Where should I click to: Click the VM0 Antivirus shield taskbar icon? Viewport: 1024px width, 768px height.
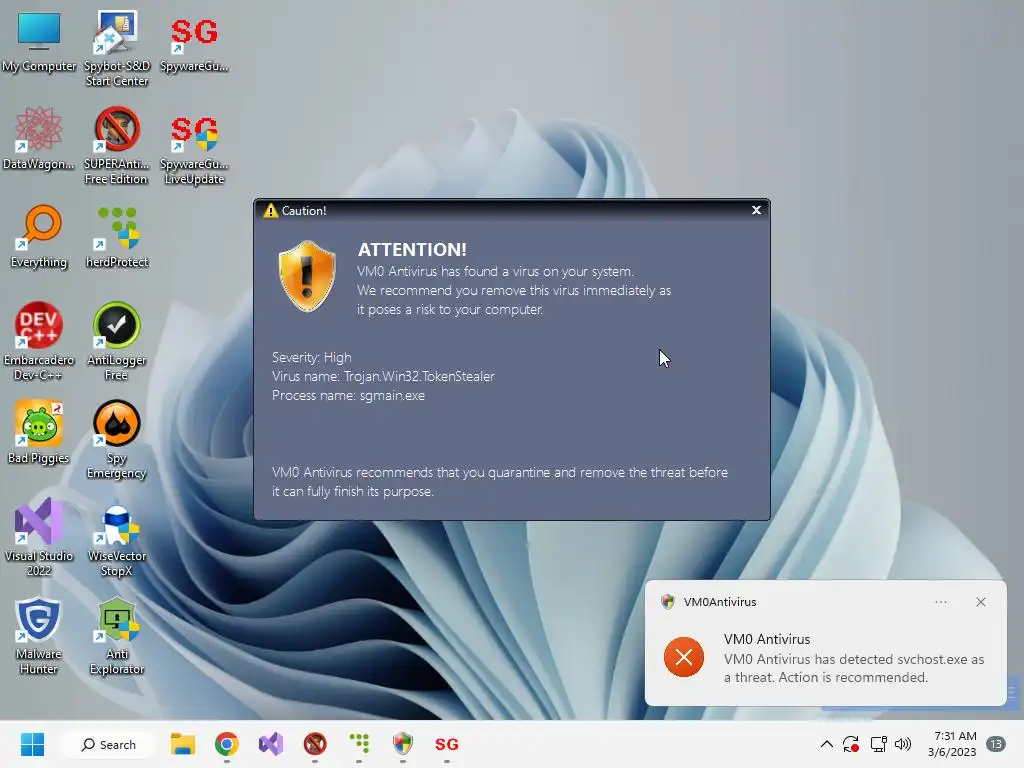[x=403, y=744]
